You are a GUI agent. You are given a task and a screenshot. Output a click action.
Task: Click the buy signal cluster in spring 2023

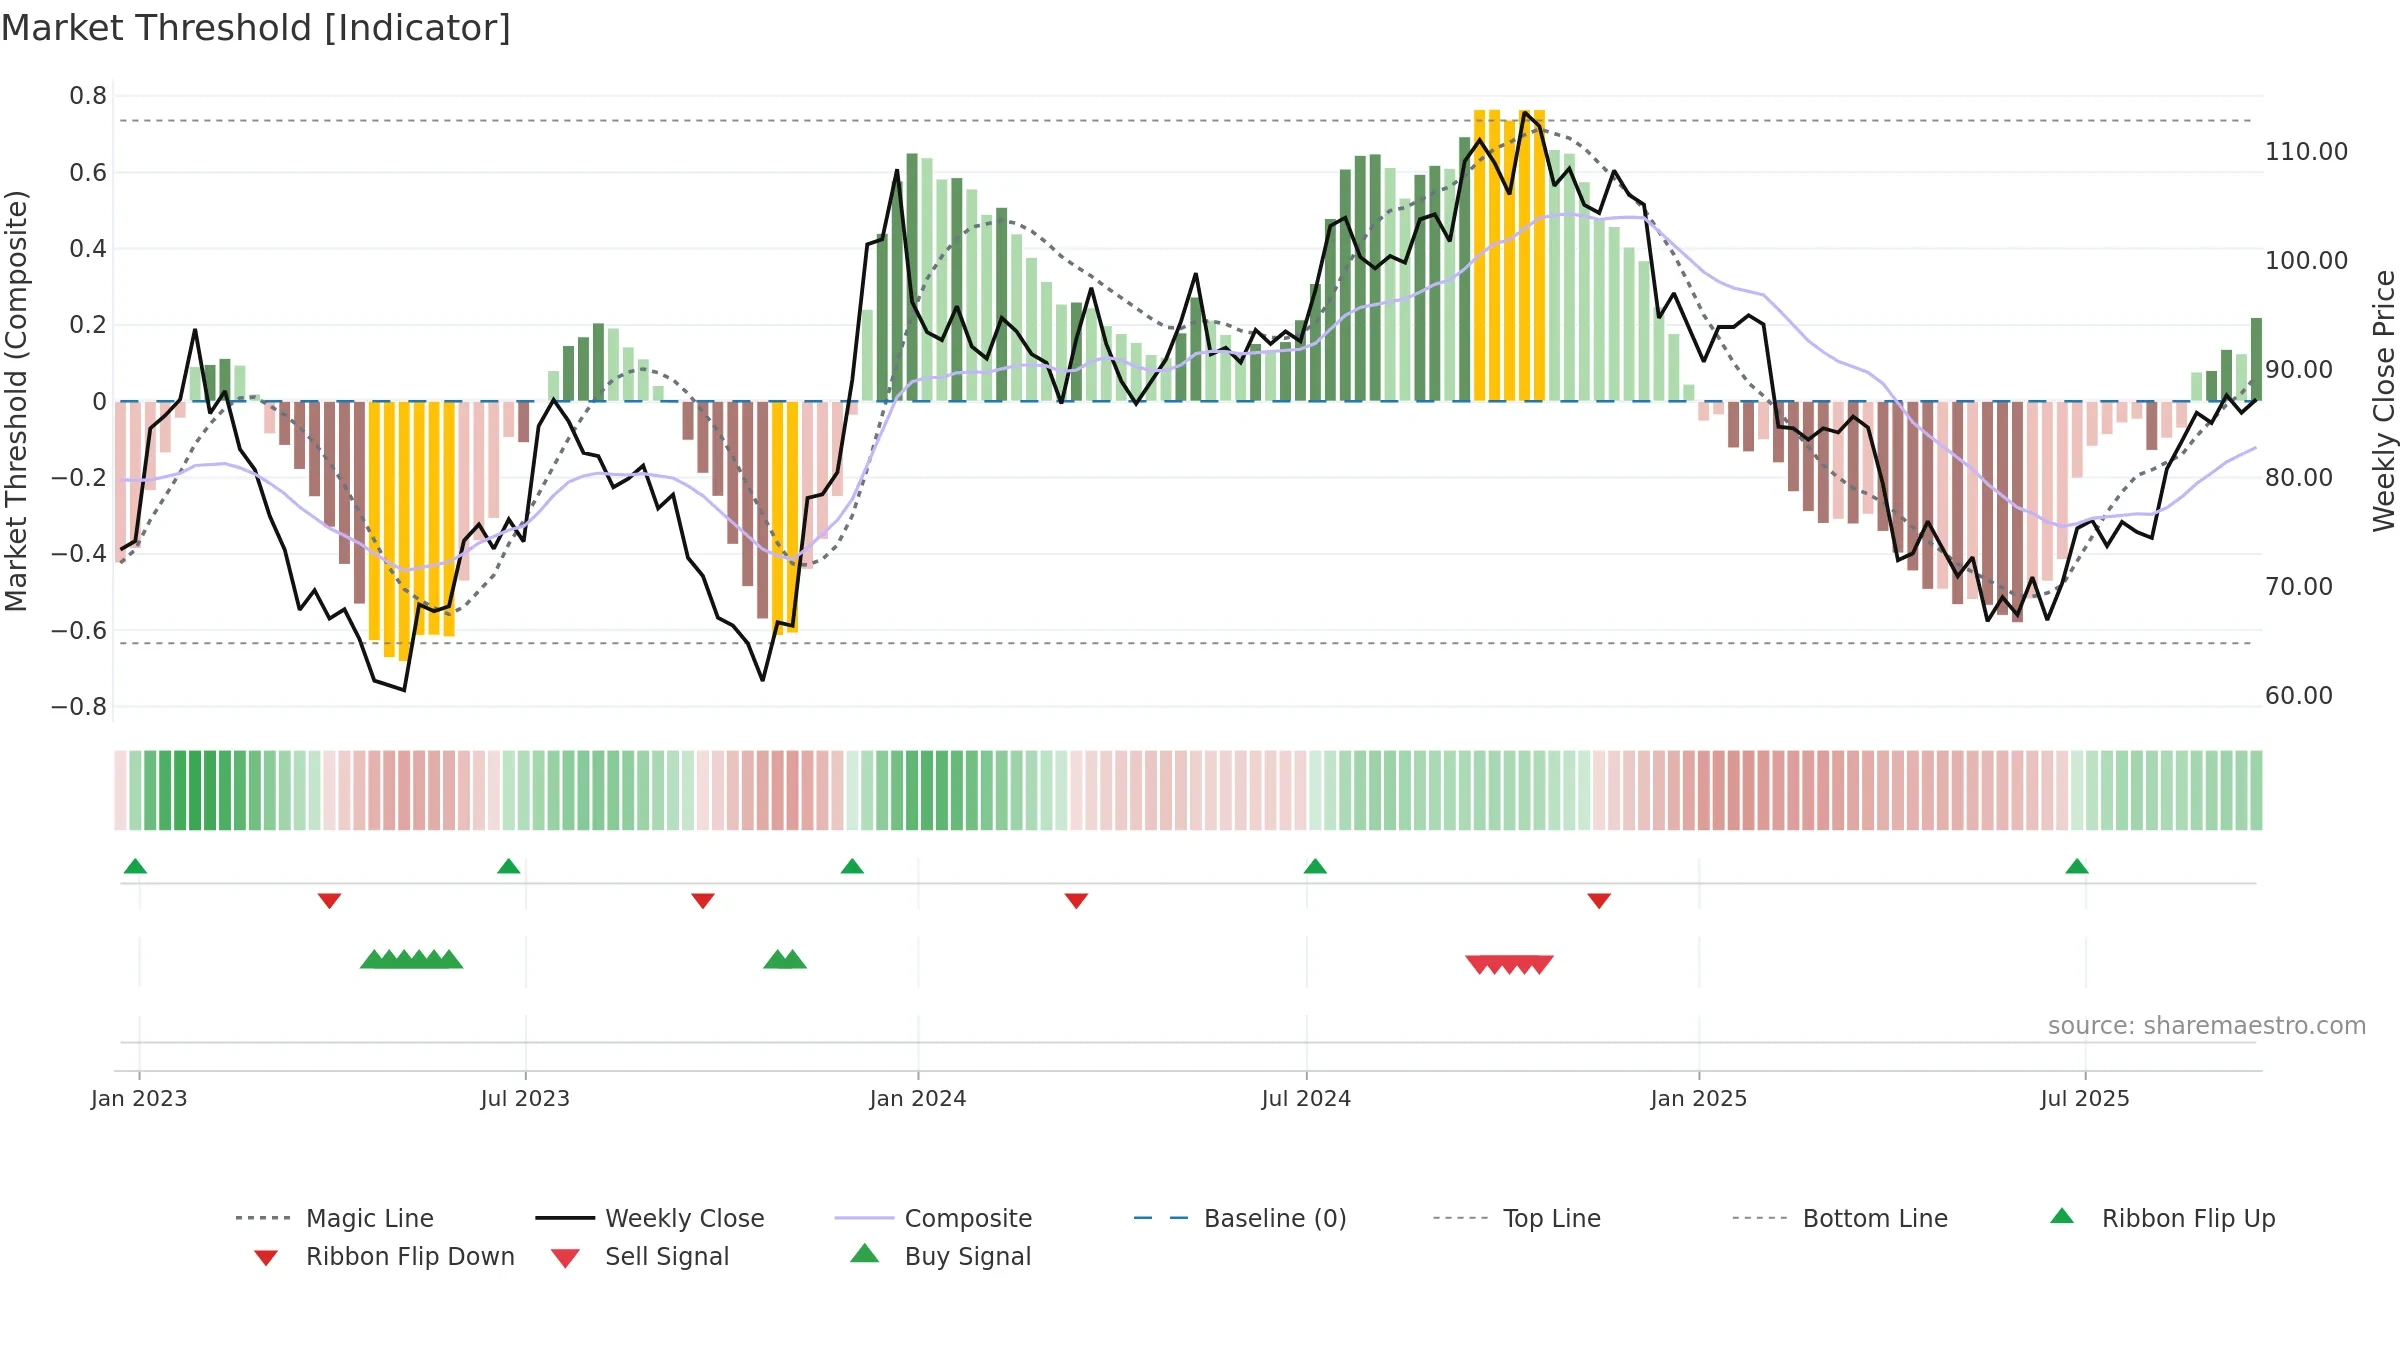[411, 959]
